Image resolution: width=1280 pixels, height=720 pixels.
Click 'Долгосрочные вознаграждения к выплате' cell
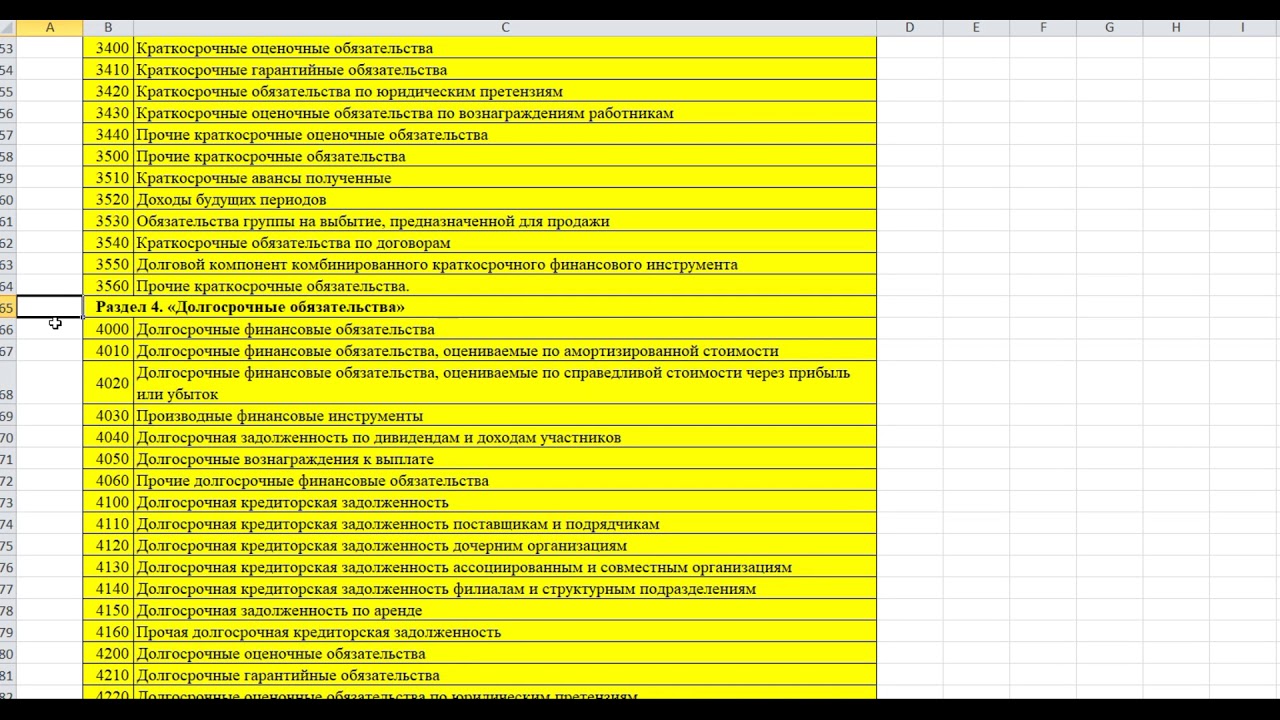click(505, 459)
